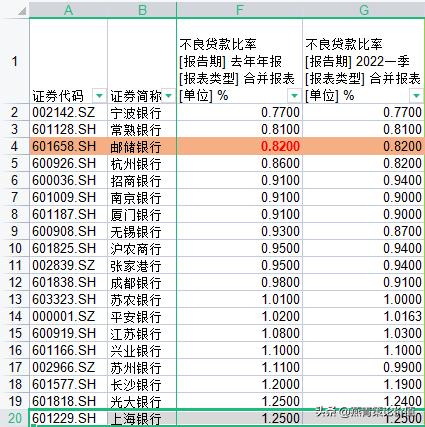Screen dimensions: 425x427
Task: Click cell 601009.SH
Action: click(x=68, y=197)
